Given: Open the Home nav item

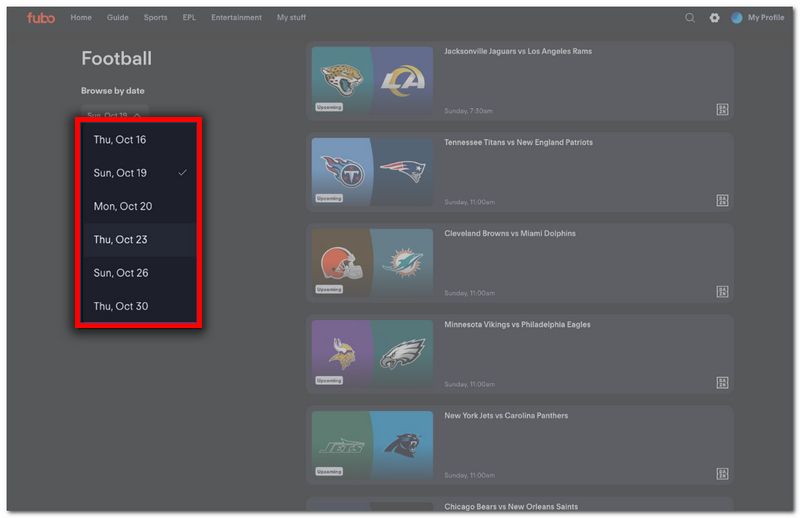Looking at the screenshot, I should point(81,17).
